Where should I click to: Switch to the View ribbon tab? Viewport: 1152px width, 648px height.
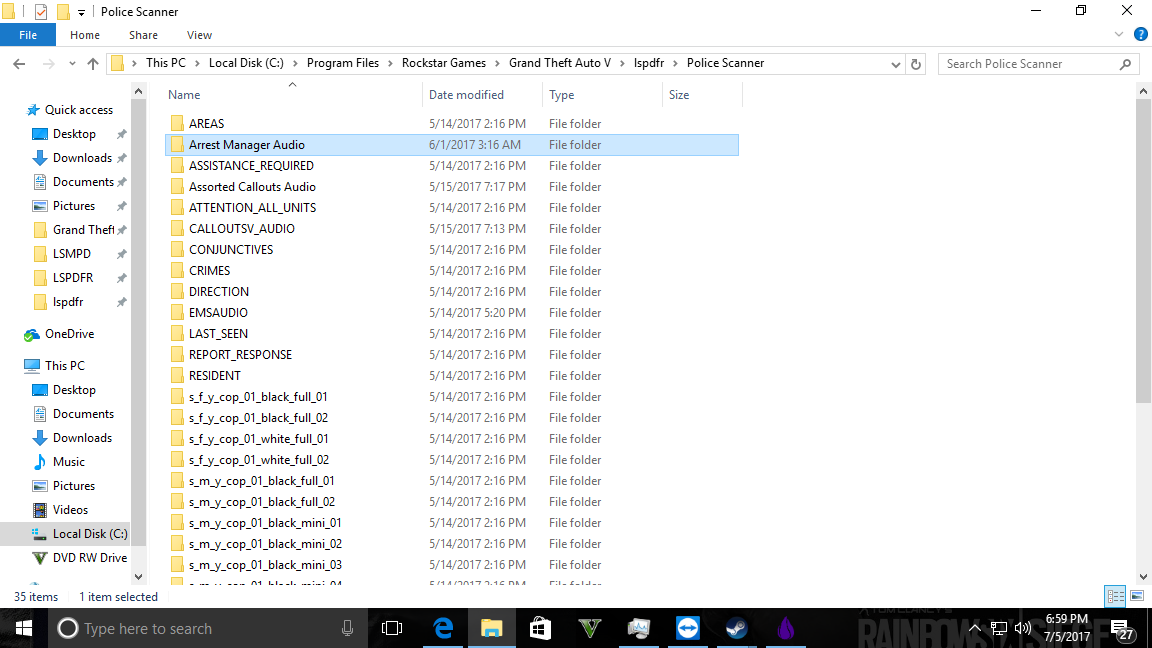click(x=199, y=35)
